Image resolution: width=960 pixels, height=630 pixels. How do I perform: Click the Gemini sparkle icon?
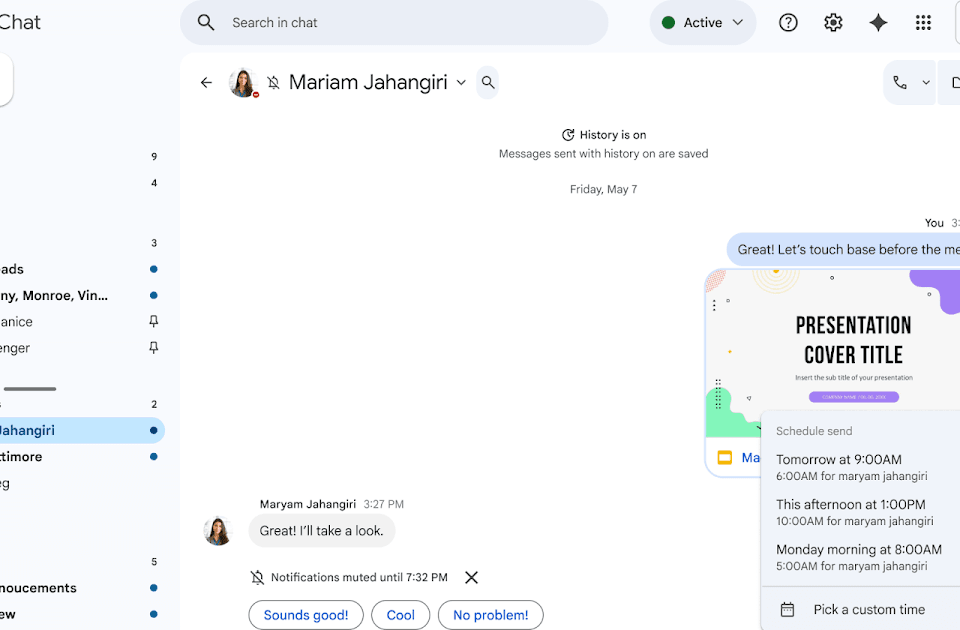click(878, 23)
